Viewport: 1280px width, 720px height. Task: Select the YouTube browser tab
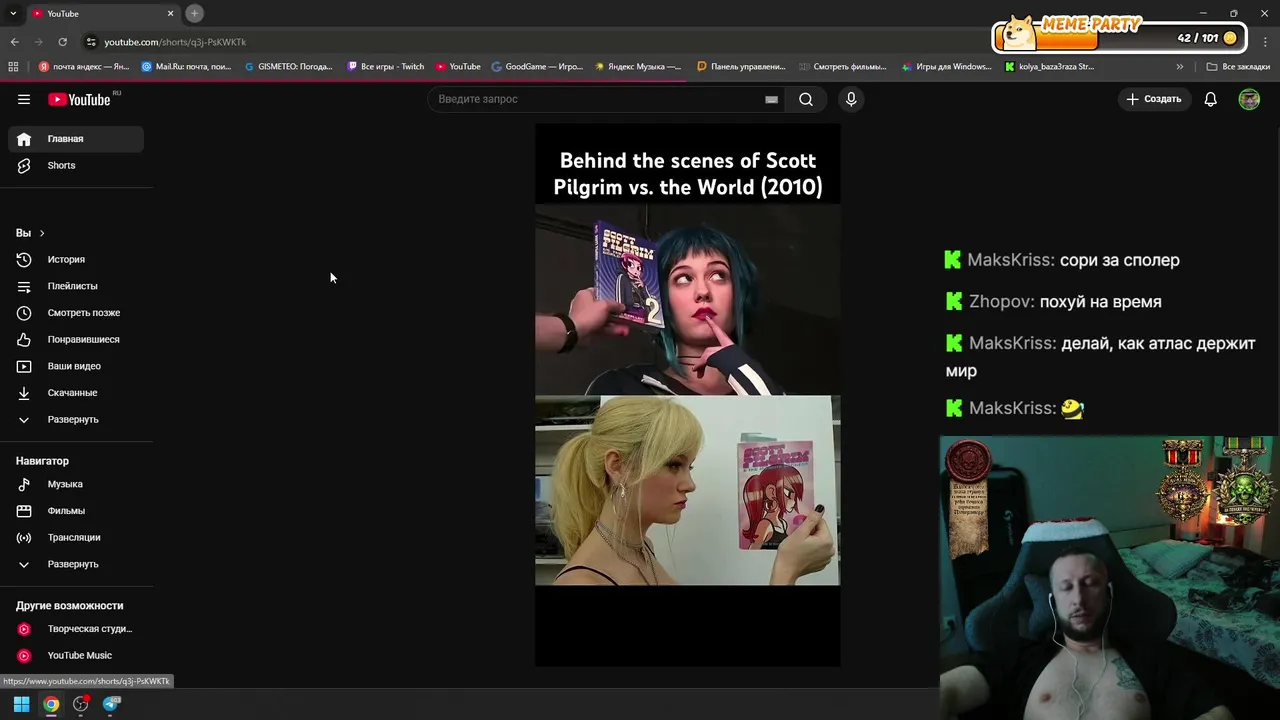click(x=100, y=13)
